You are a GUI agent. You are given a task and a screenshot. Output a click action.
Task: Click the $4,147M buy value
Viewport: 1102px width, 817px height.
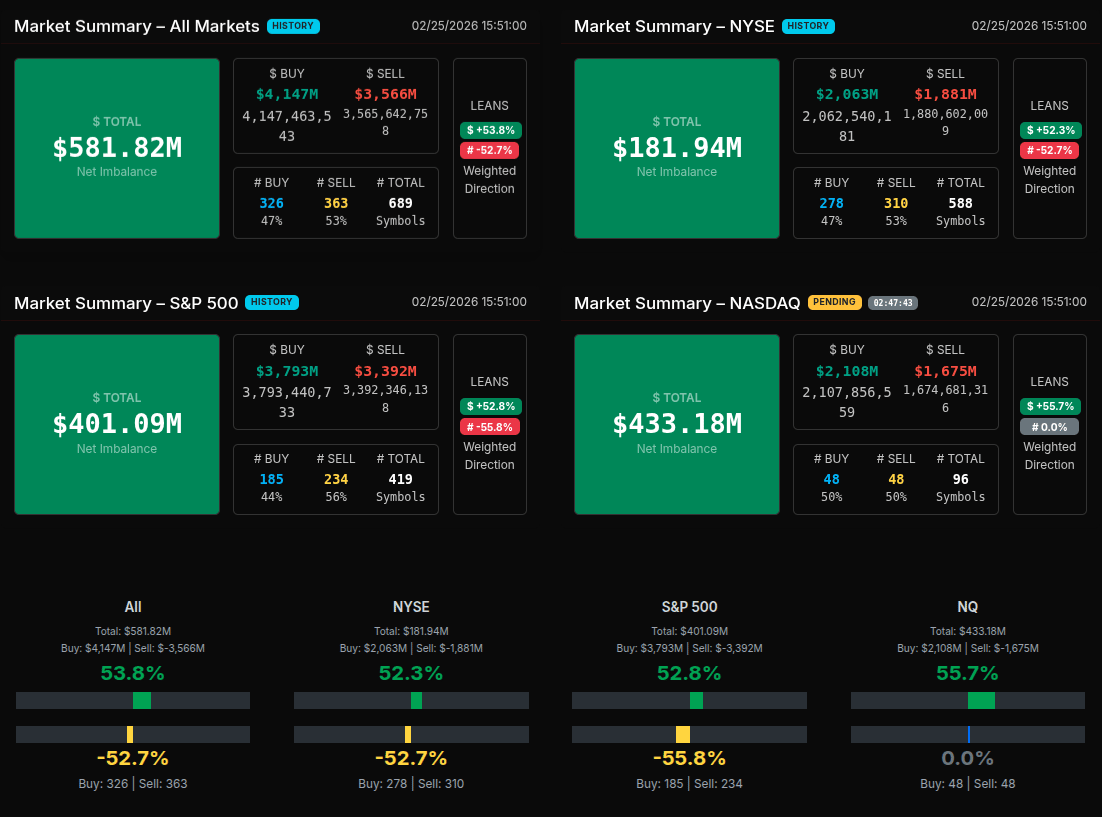point(287,94)
